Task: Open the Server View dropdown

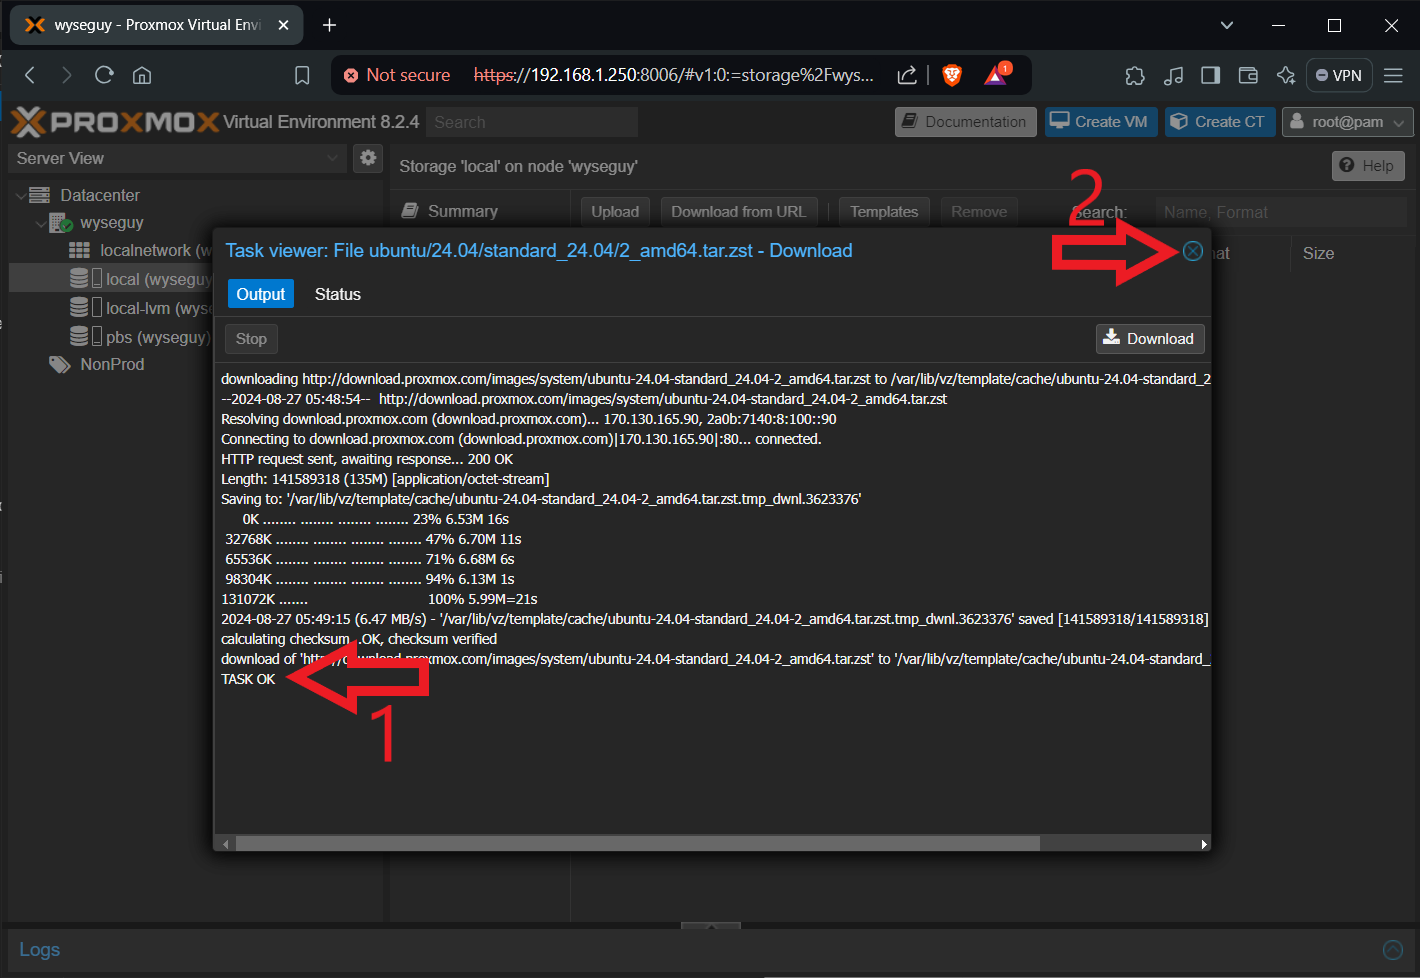Action: coord(177,158)
